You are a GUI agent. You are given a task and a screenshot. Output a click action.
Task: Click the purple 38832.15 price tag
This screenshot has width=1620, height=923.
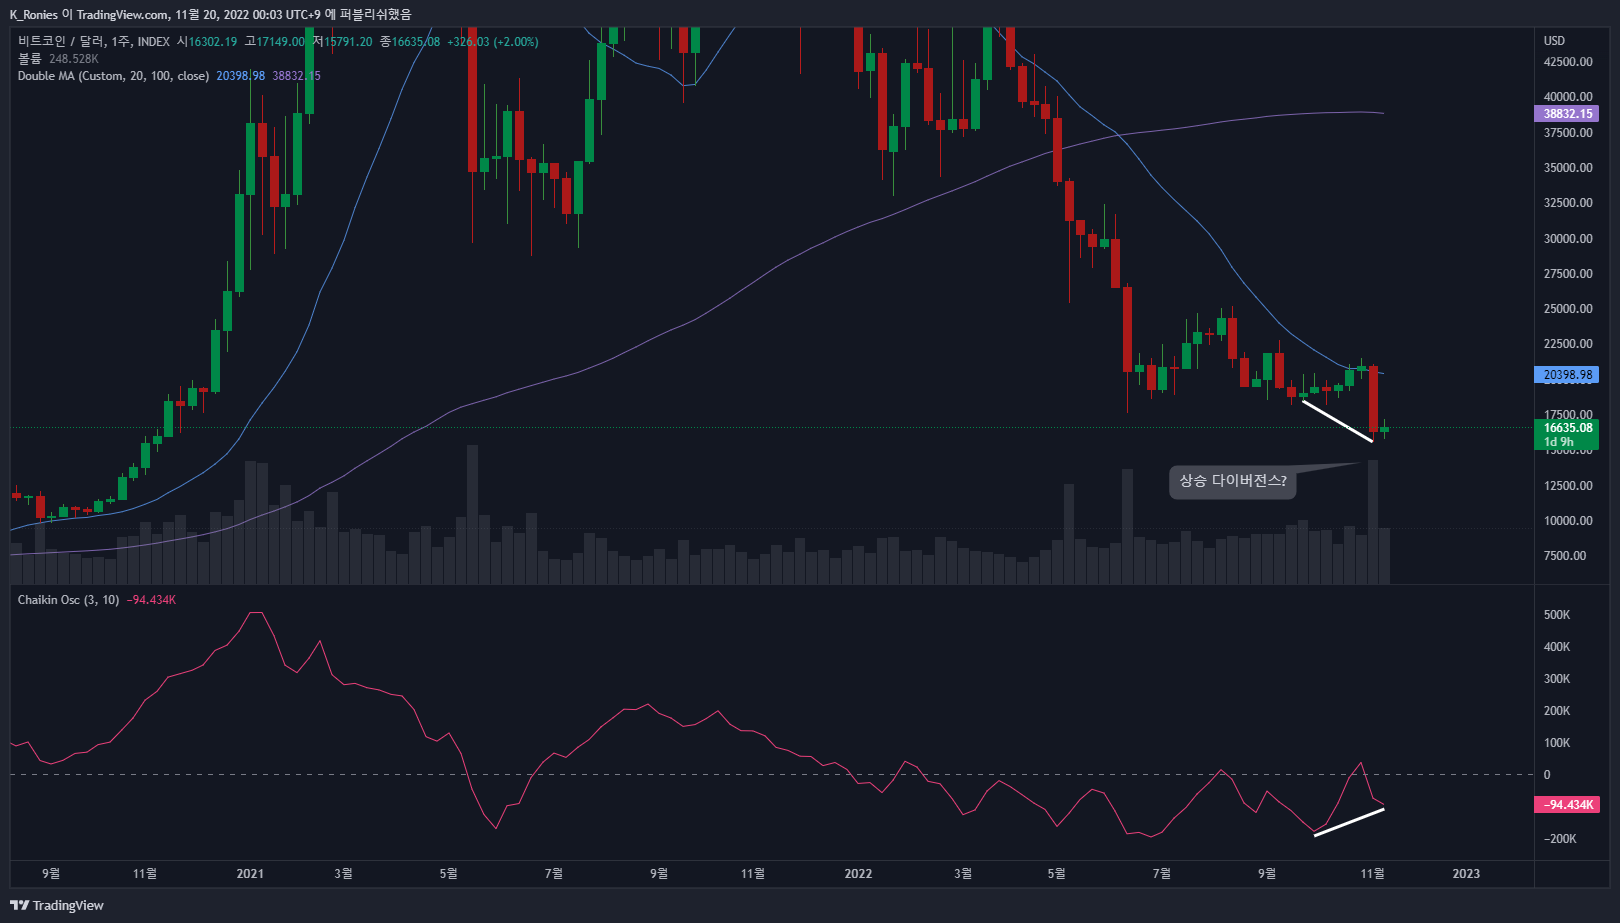[1566, 114]
